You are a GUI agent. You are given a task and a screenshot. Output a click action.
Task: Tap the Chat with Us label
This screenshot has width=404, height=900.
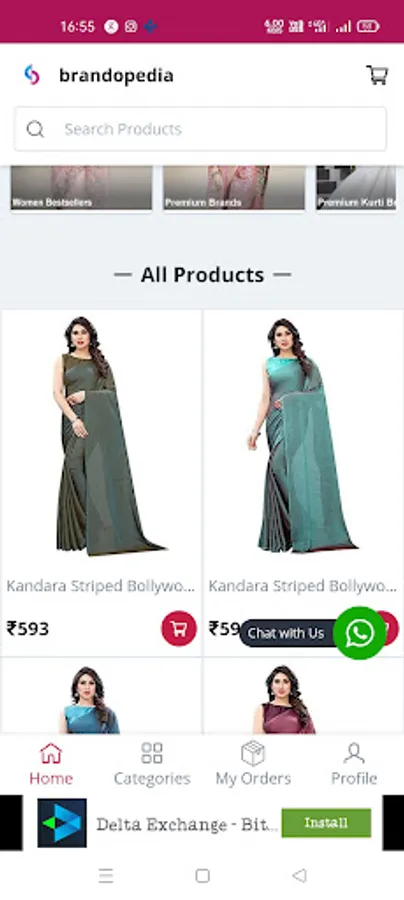(x=286, y=633)
